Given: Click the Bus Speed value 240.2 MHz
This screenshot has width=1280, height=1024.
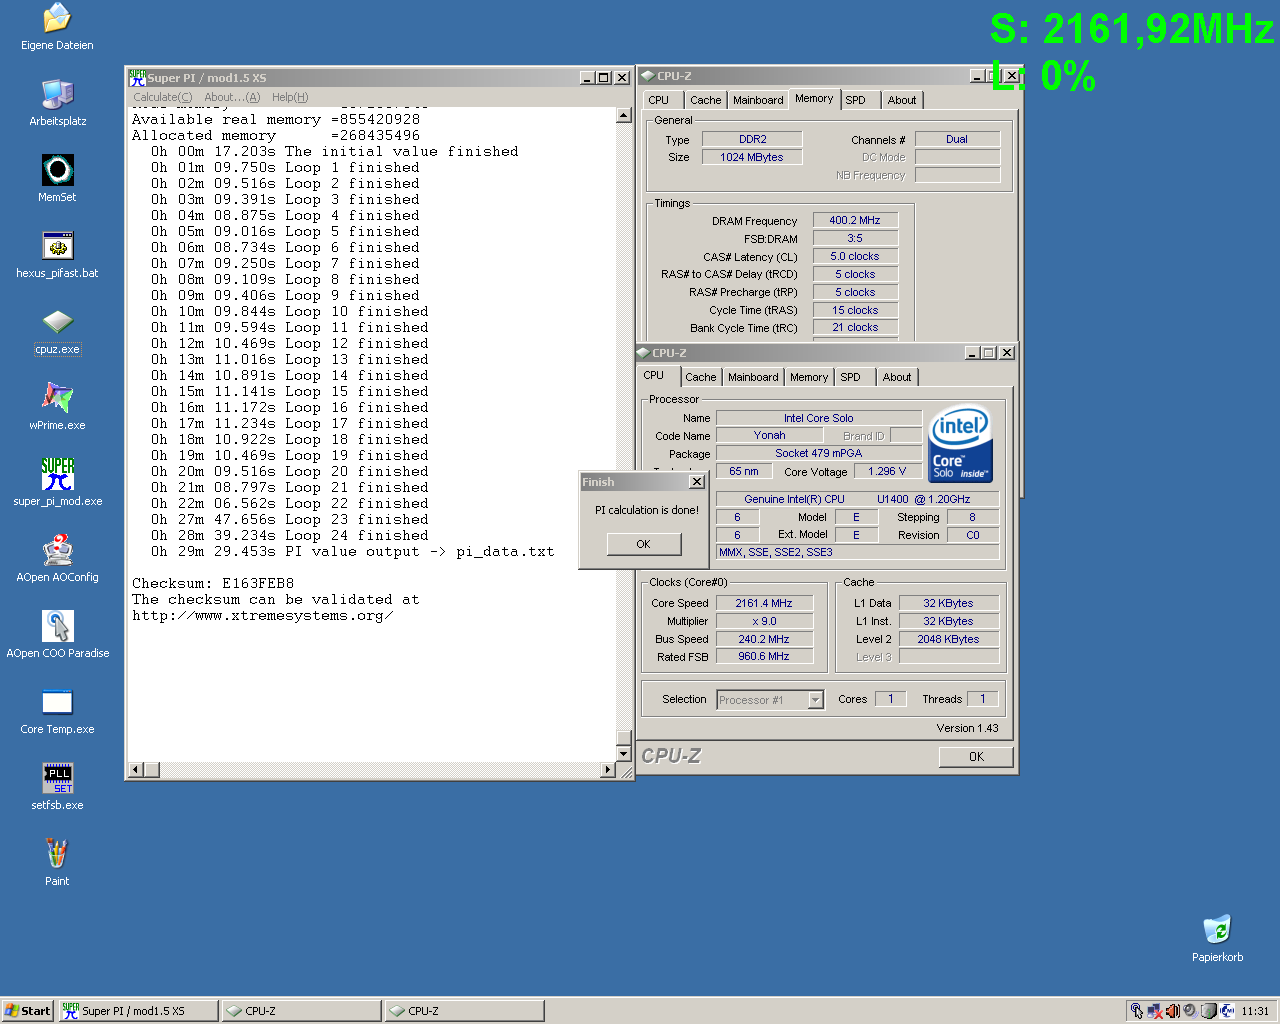Looking at the screenshot, I should click(x=764, y=639).
